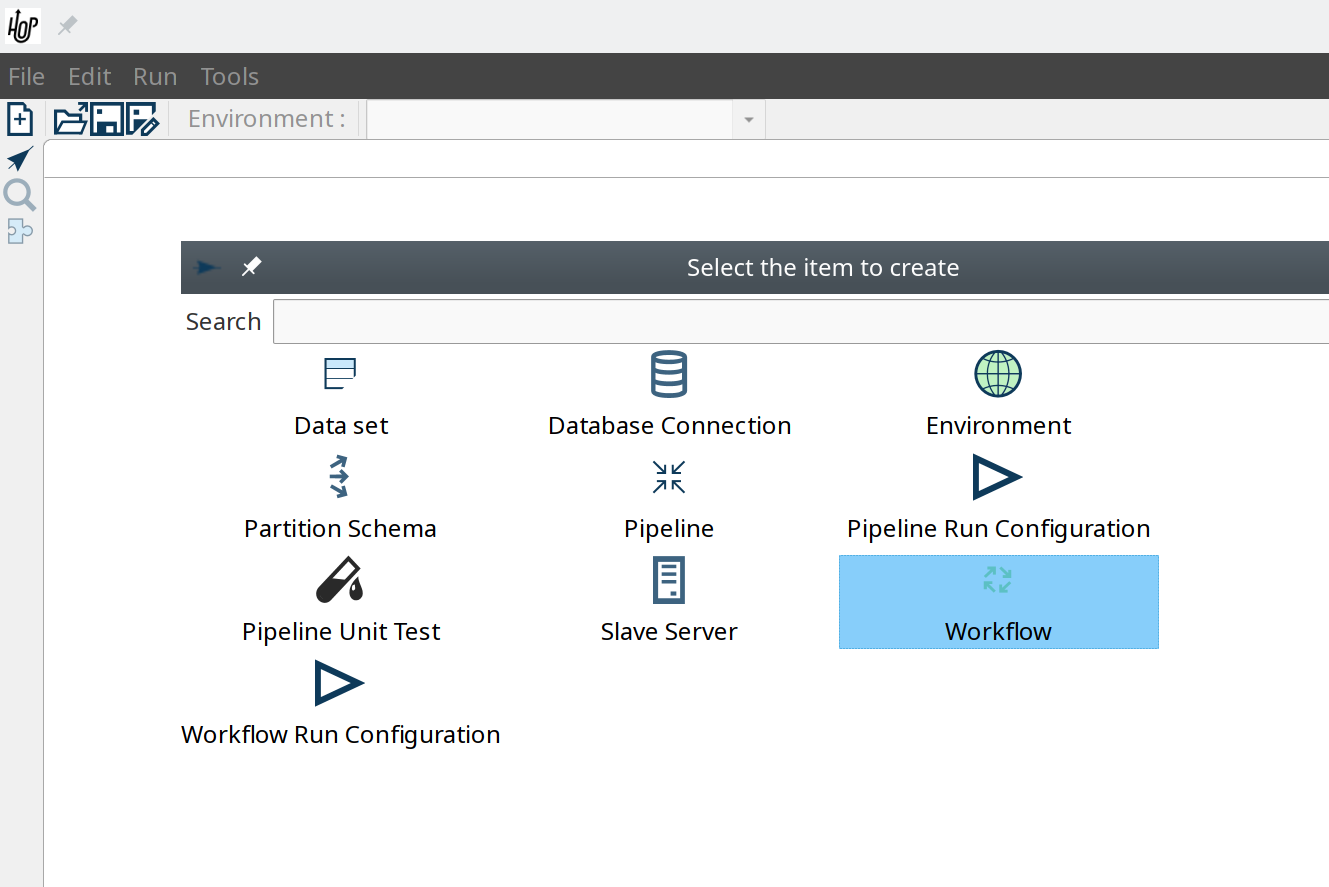Select the Data Orchestration perspective arrow icon
The height and width of the screenshot is (887, 1329).
[20, 159]
